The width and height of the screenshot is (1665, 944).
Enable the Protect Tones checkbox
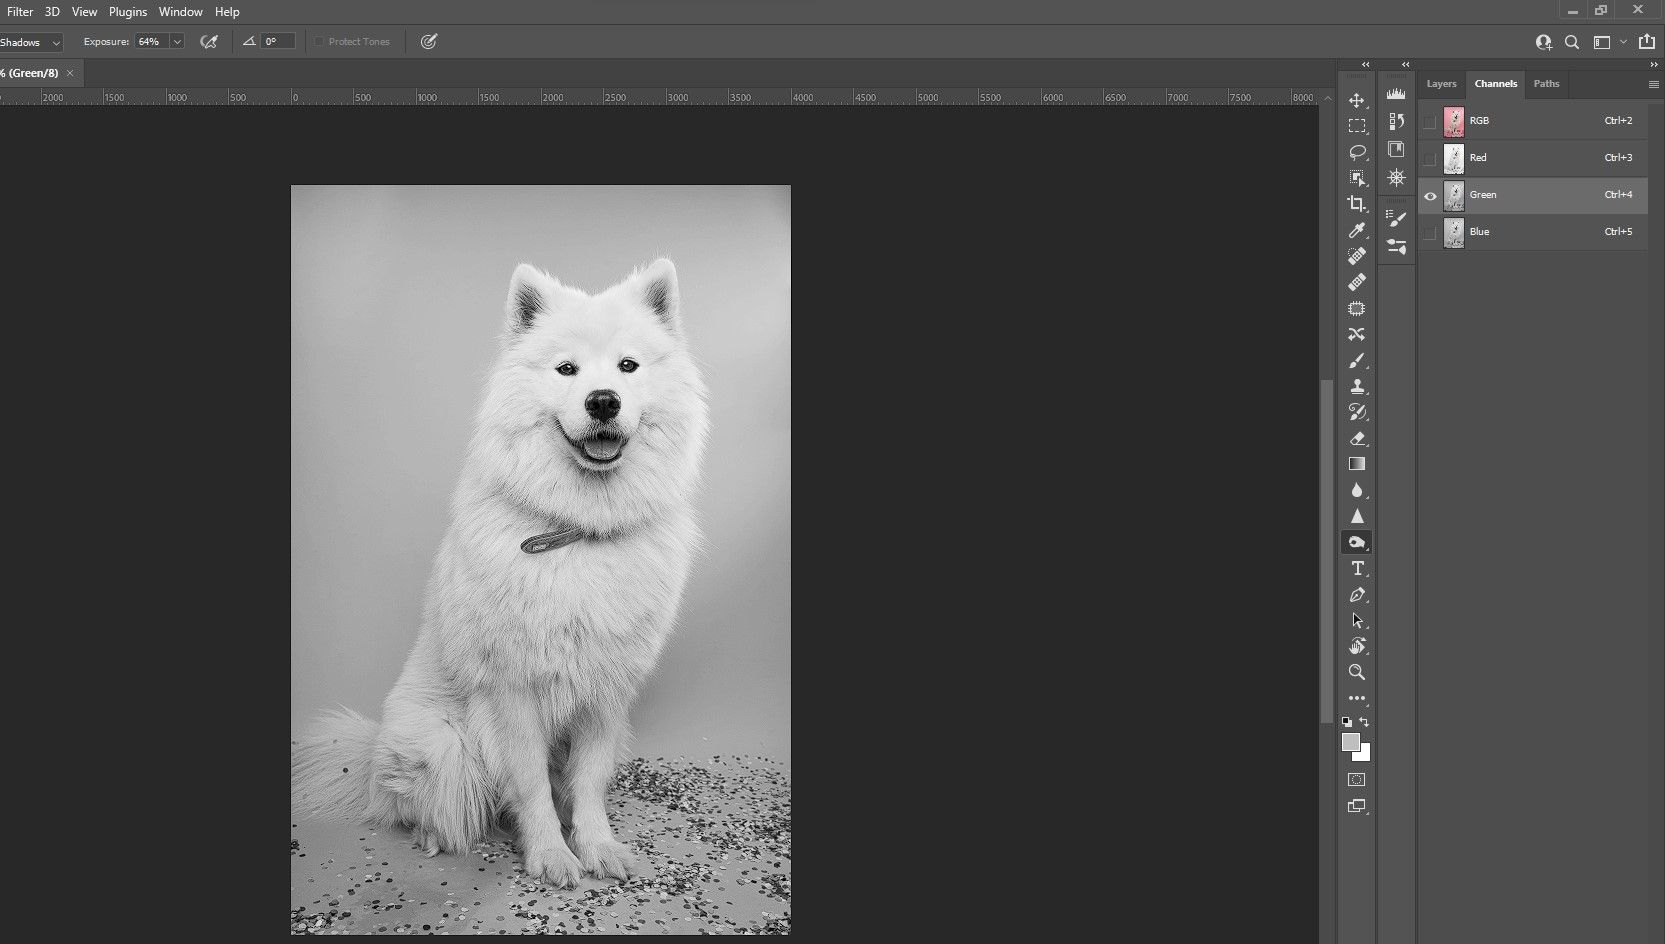click(320, 42)
